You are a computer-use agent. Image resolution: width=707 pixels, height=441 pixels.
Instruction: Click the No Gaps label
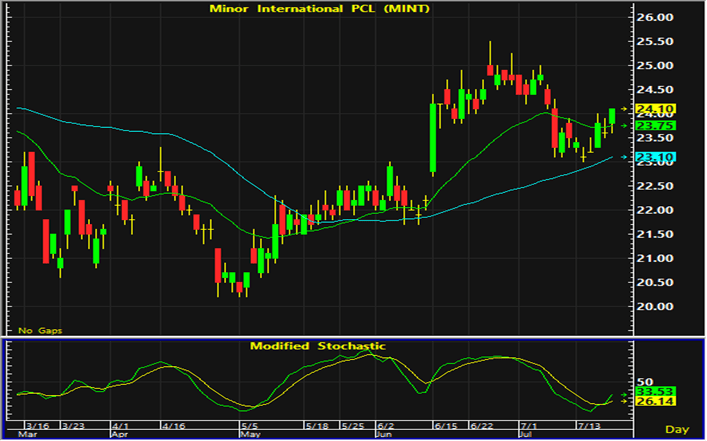pyautogui.click(x=40, y=331)
